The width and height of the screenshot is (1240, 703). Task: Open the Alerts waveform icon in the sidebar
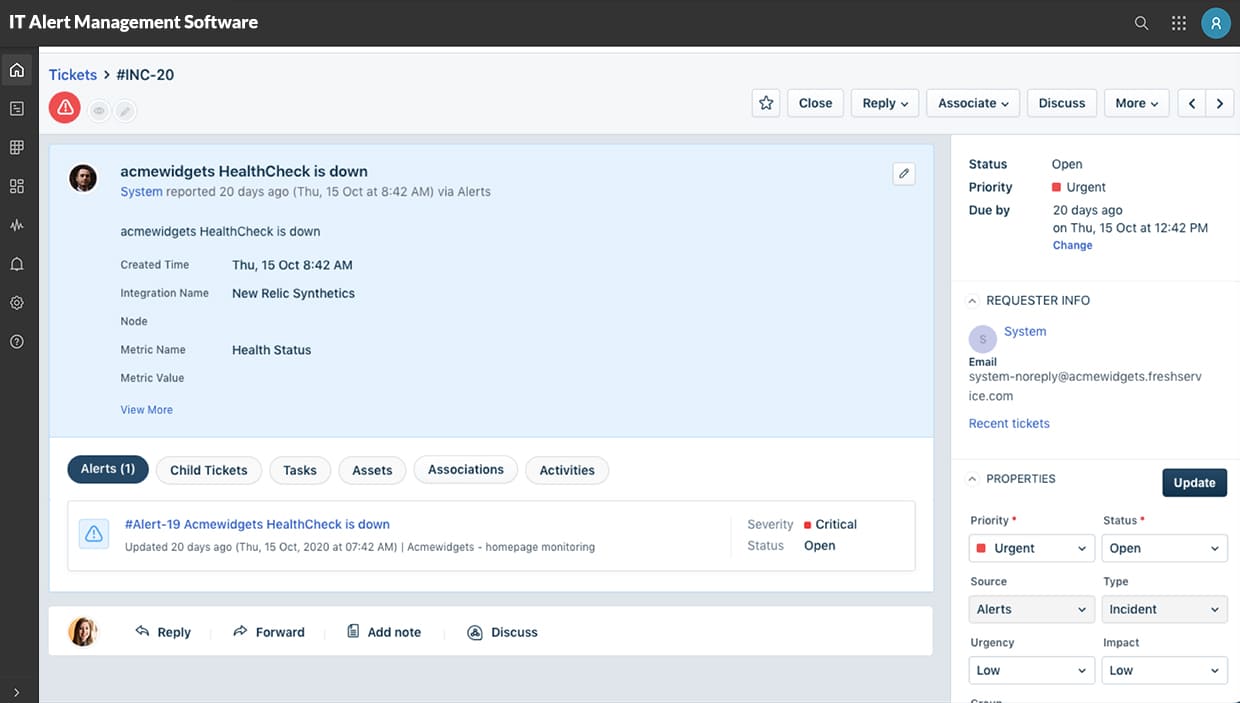coord(16,225)
